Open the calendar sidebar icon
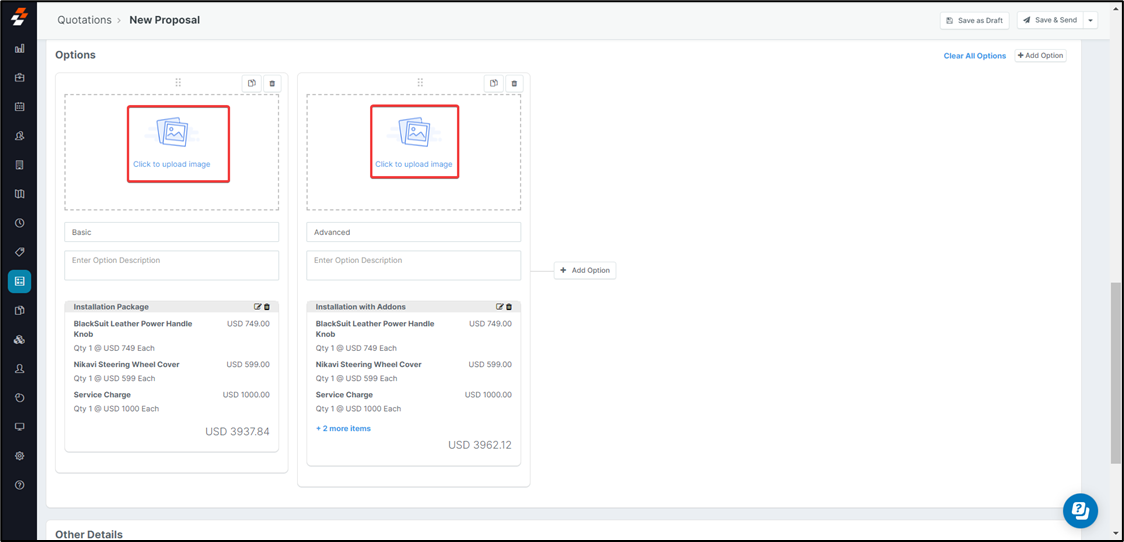 (x=19, y=107)
